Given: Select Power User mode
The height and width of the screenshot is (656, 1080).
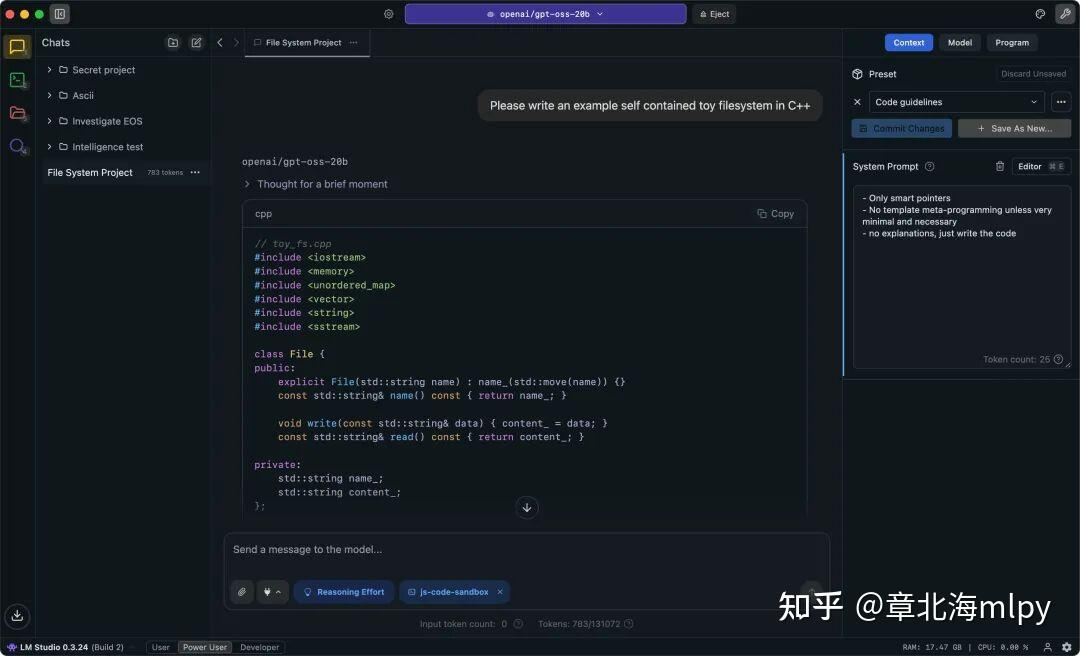Looking at the screenshot, I should [205, 647].
